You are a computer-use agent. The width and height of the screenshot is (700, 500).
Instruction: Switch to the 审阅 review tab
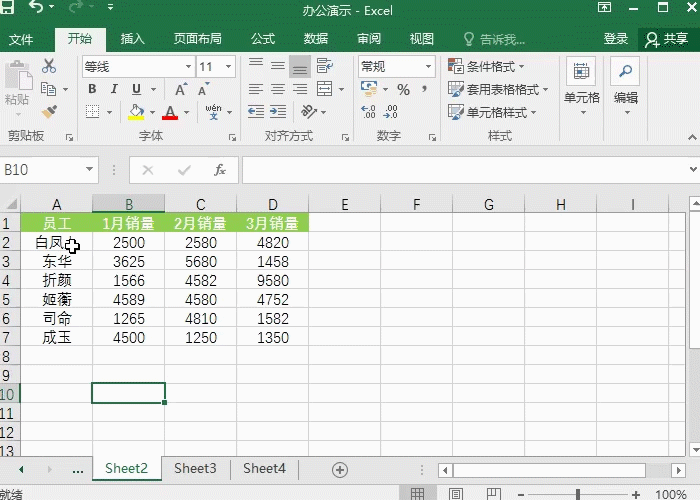coord(369,39)
